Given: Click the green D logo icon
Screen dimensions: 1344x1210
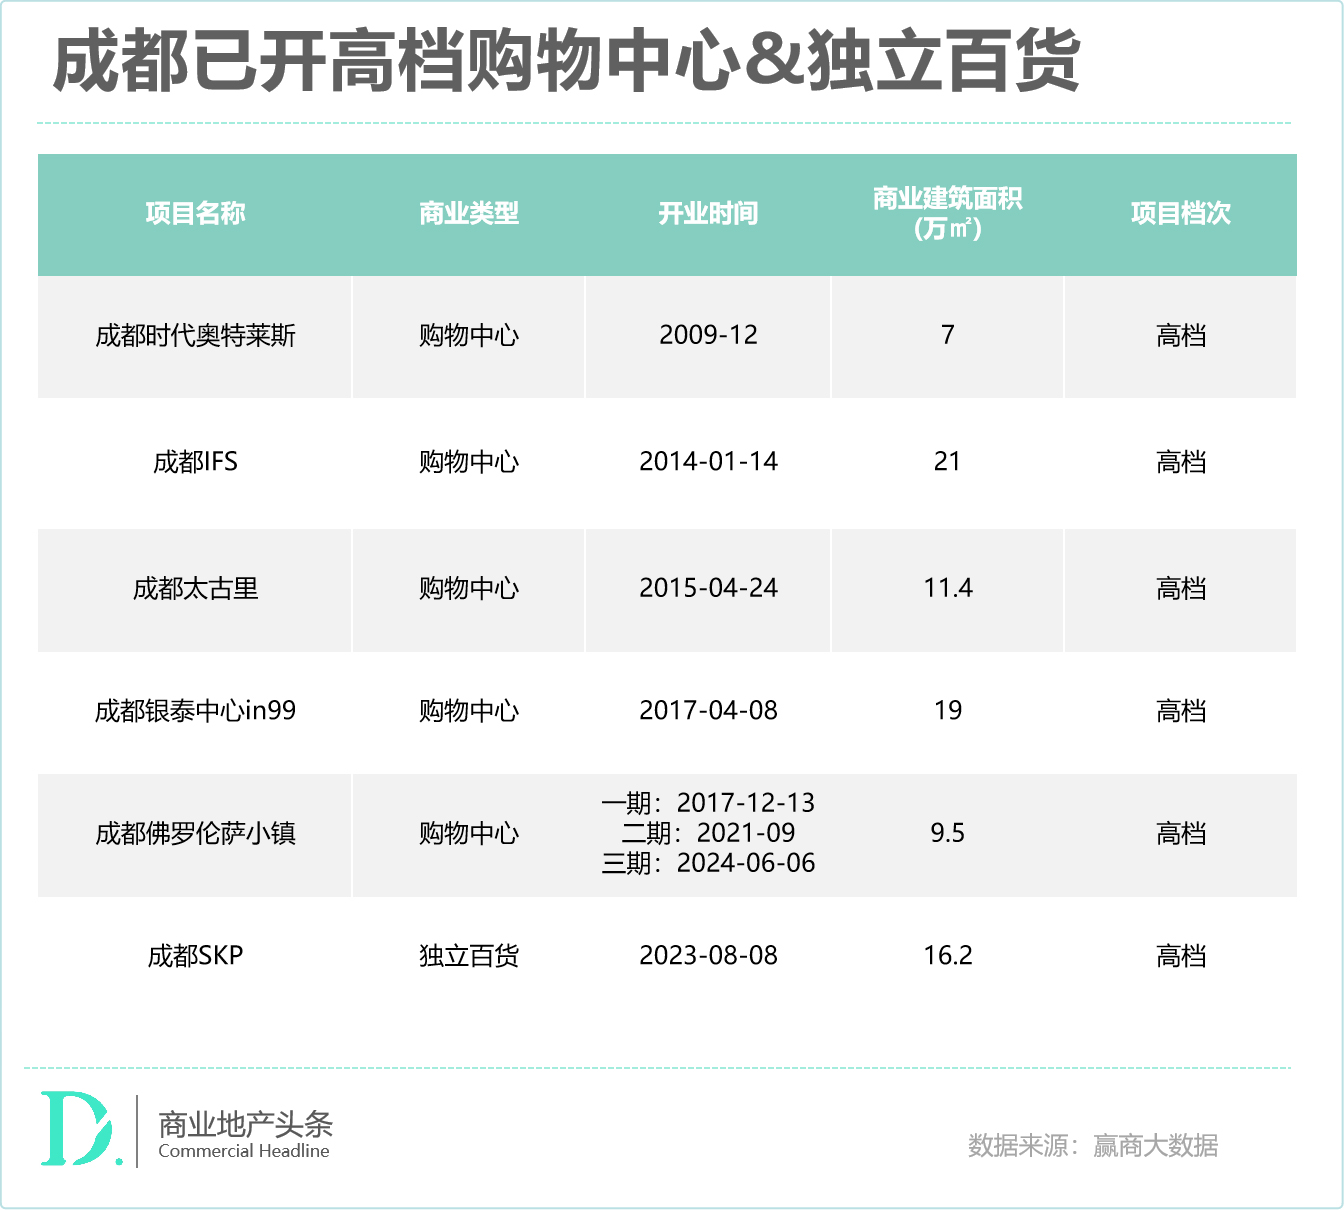Looking at the screenshot, I should click(80, 1129).
